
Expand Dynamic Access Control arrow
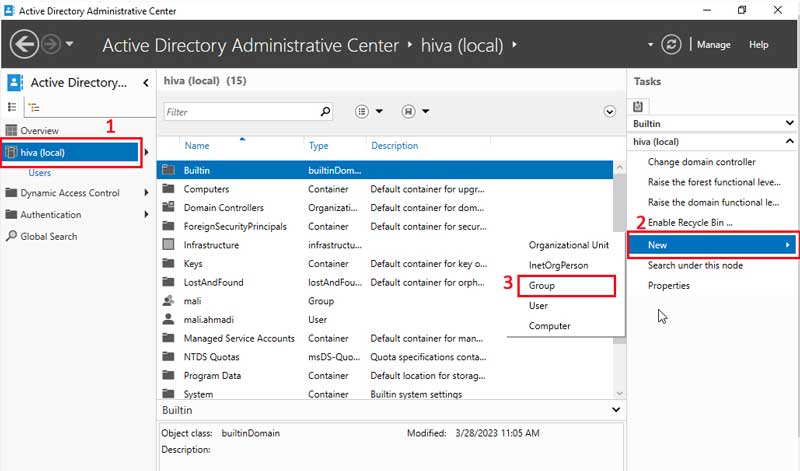click(x=146, y=193)
